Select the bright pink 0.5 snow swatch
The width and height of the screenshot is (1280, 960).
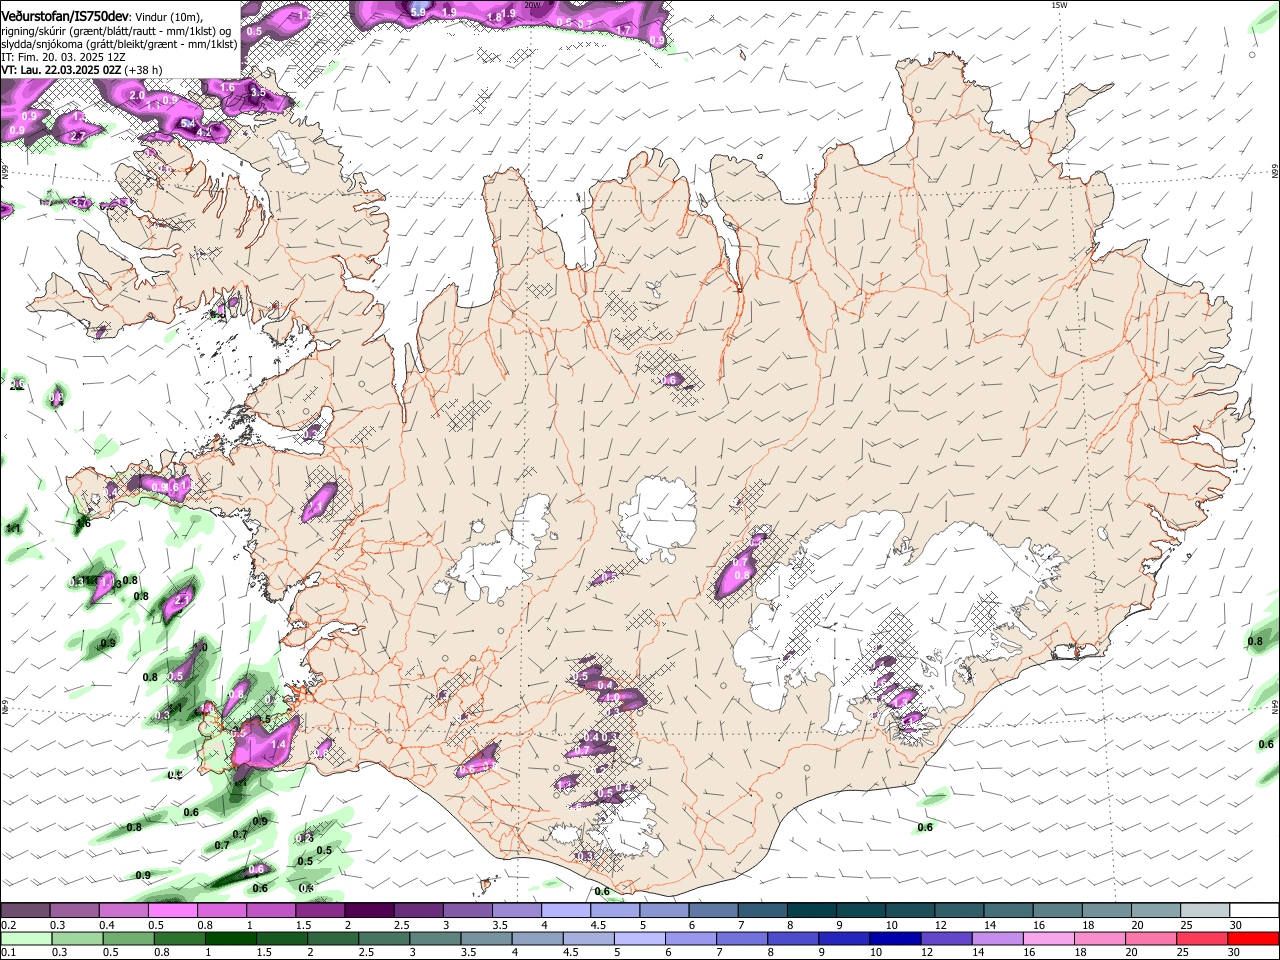tap(172, 911)
